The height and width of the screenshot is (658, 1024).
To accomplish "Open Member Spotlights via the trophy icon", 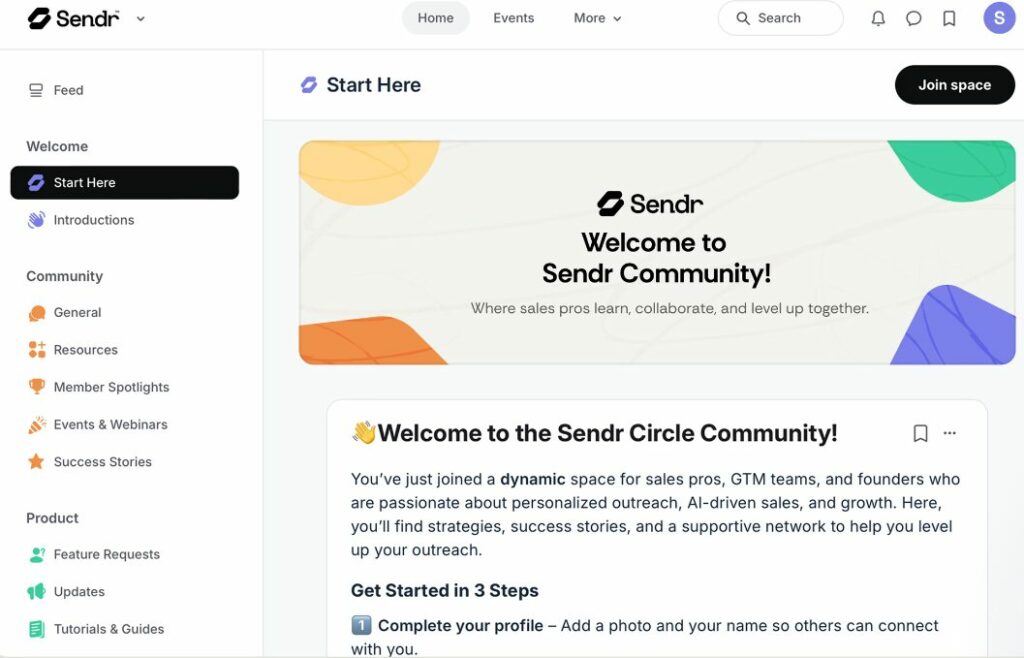I will tap(37, 387).
